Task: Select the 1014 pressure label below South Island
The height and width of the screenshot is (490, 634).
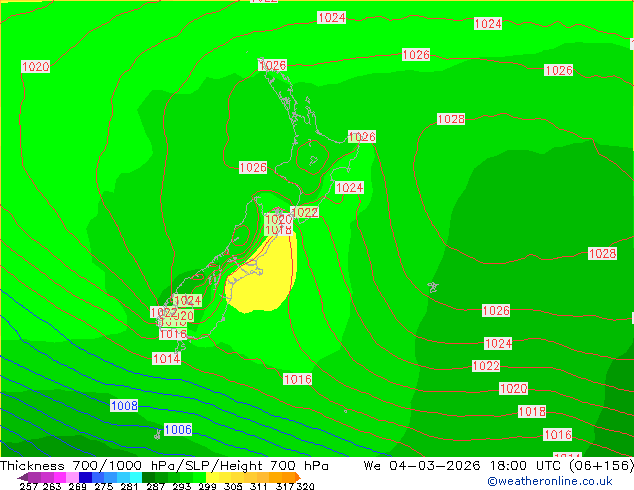Action: pos(167,359)
